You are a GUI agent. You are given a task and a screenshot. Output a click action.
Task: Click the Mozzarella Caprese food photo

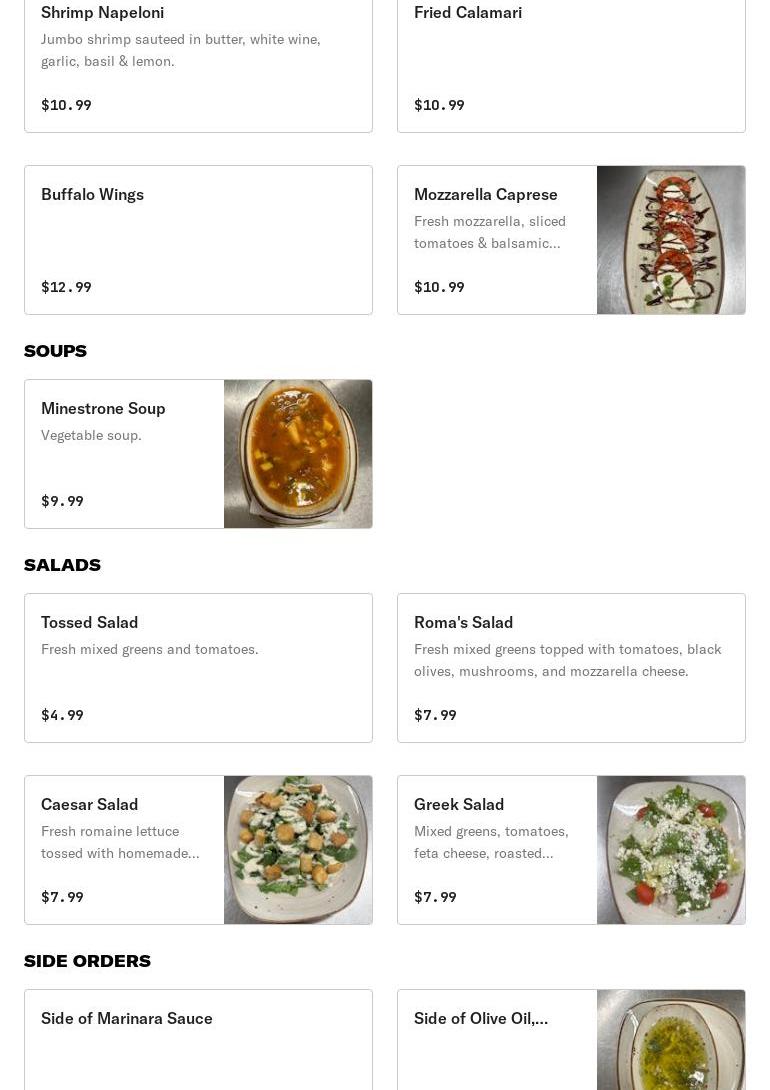click(x=670, y=240)
